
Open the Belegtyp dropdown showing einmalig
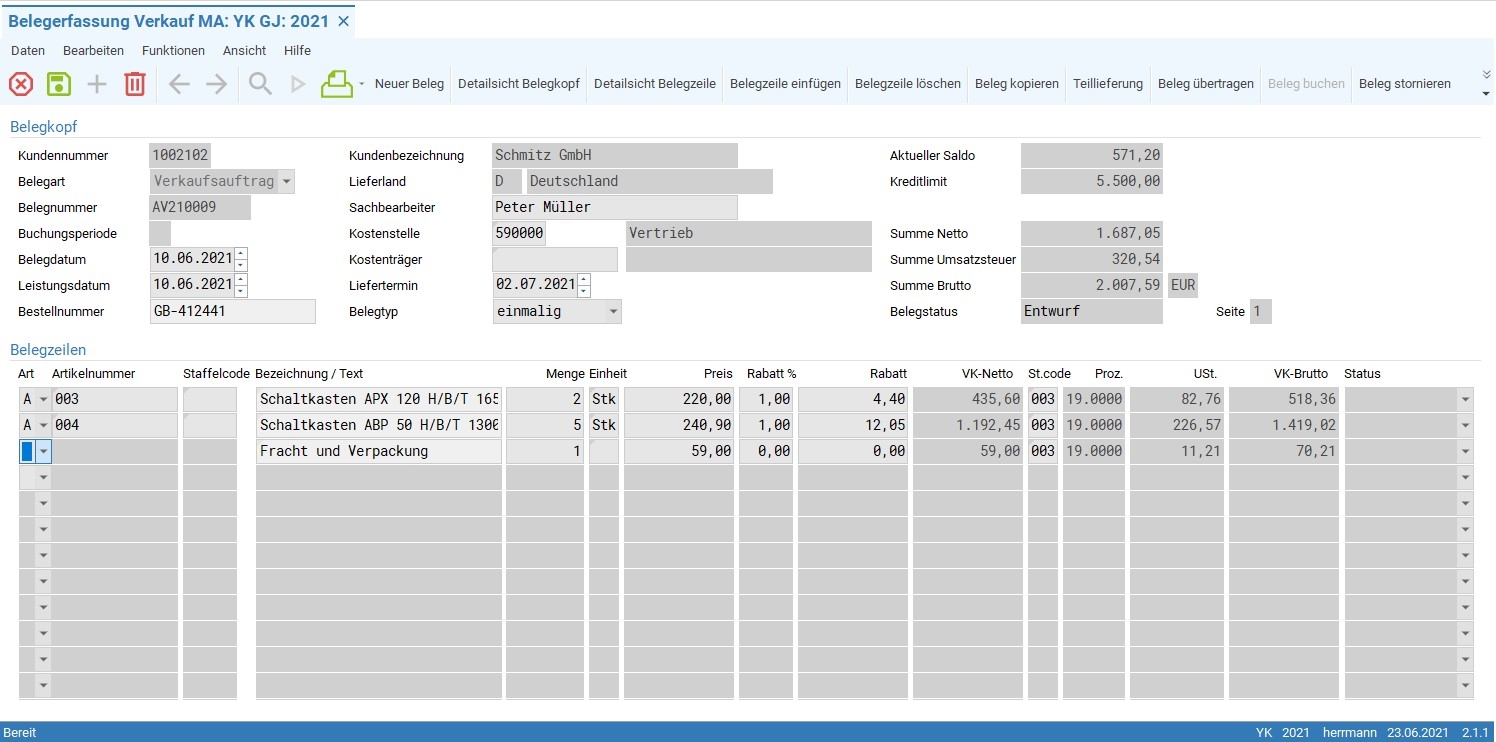click(x=613, y=312)
